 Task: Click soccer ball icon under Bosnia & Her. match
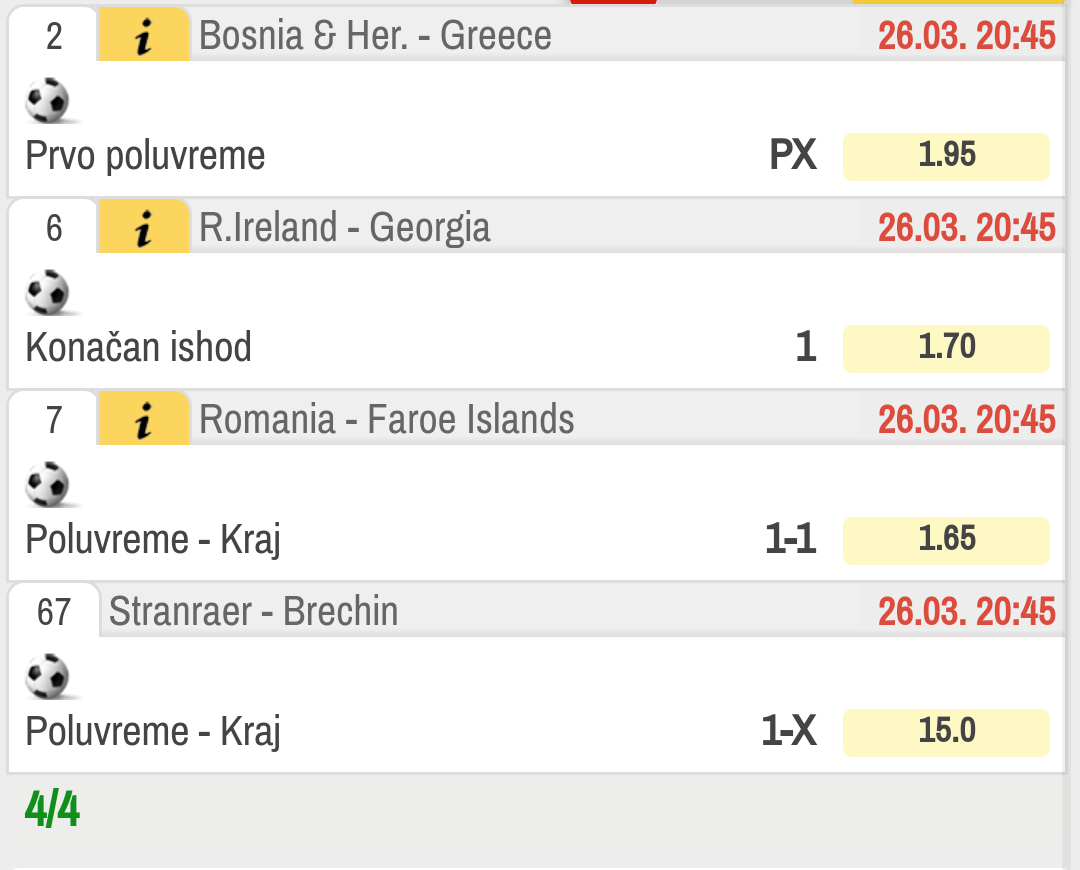(x=48, y=101)
